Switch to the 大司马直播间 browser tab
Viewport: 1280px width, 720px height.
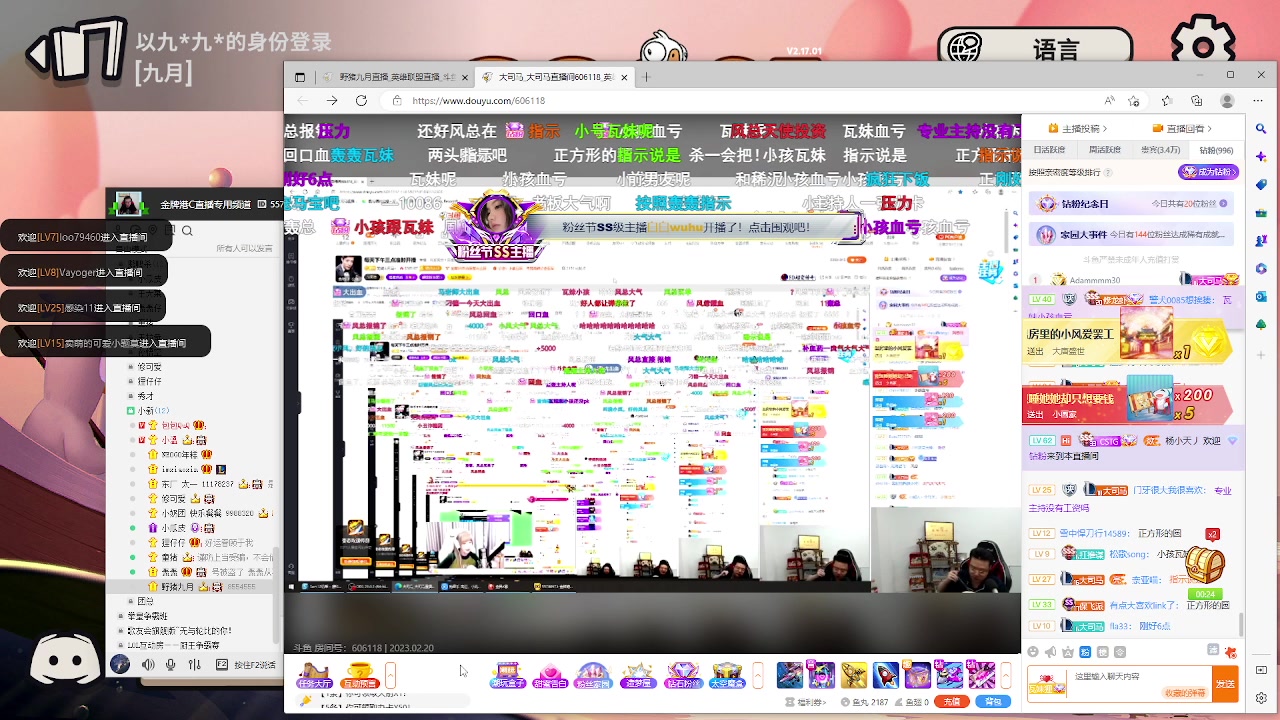[550, 76]
